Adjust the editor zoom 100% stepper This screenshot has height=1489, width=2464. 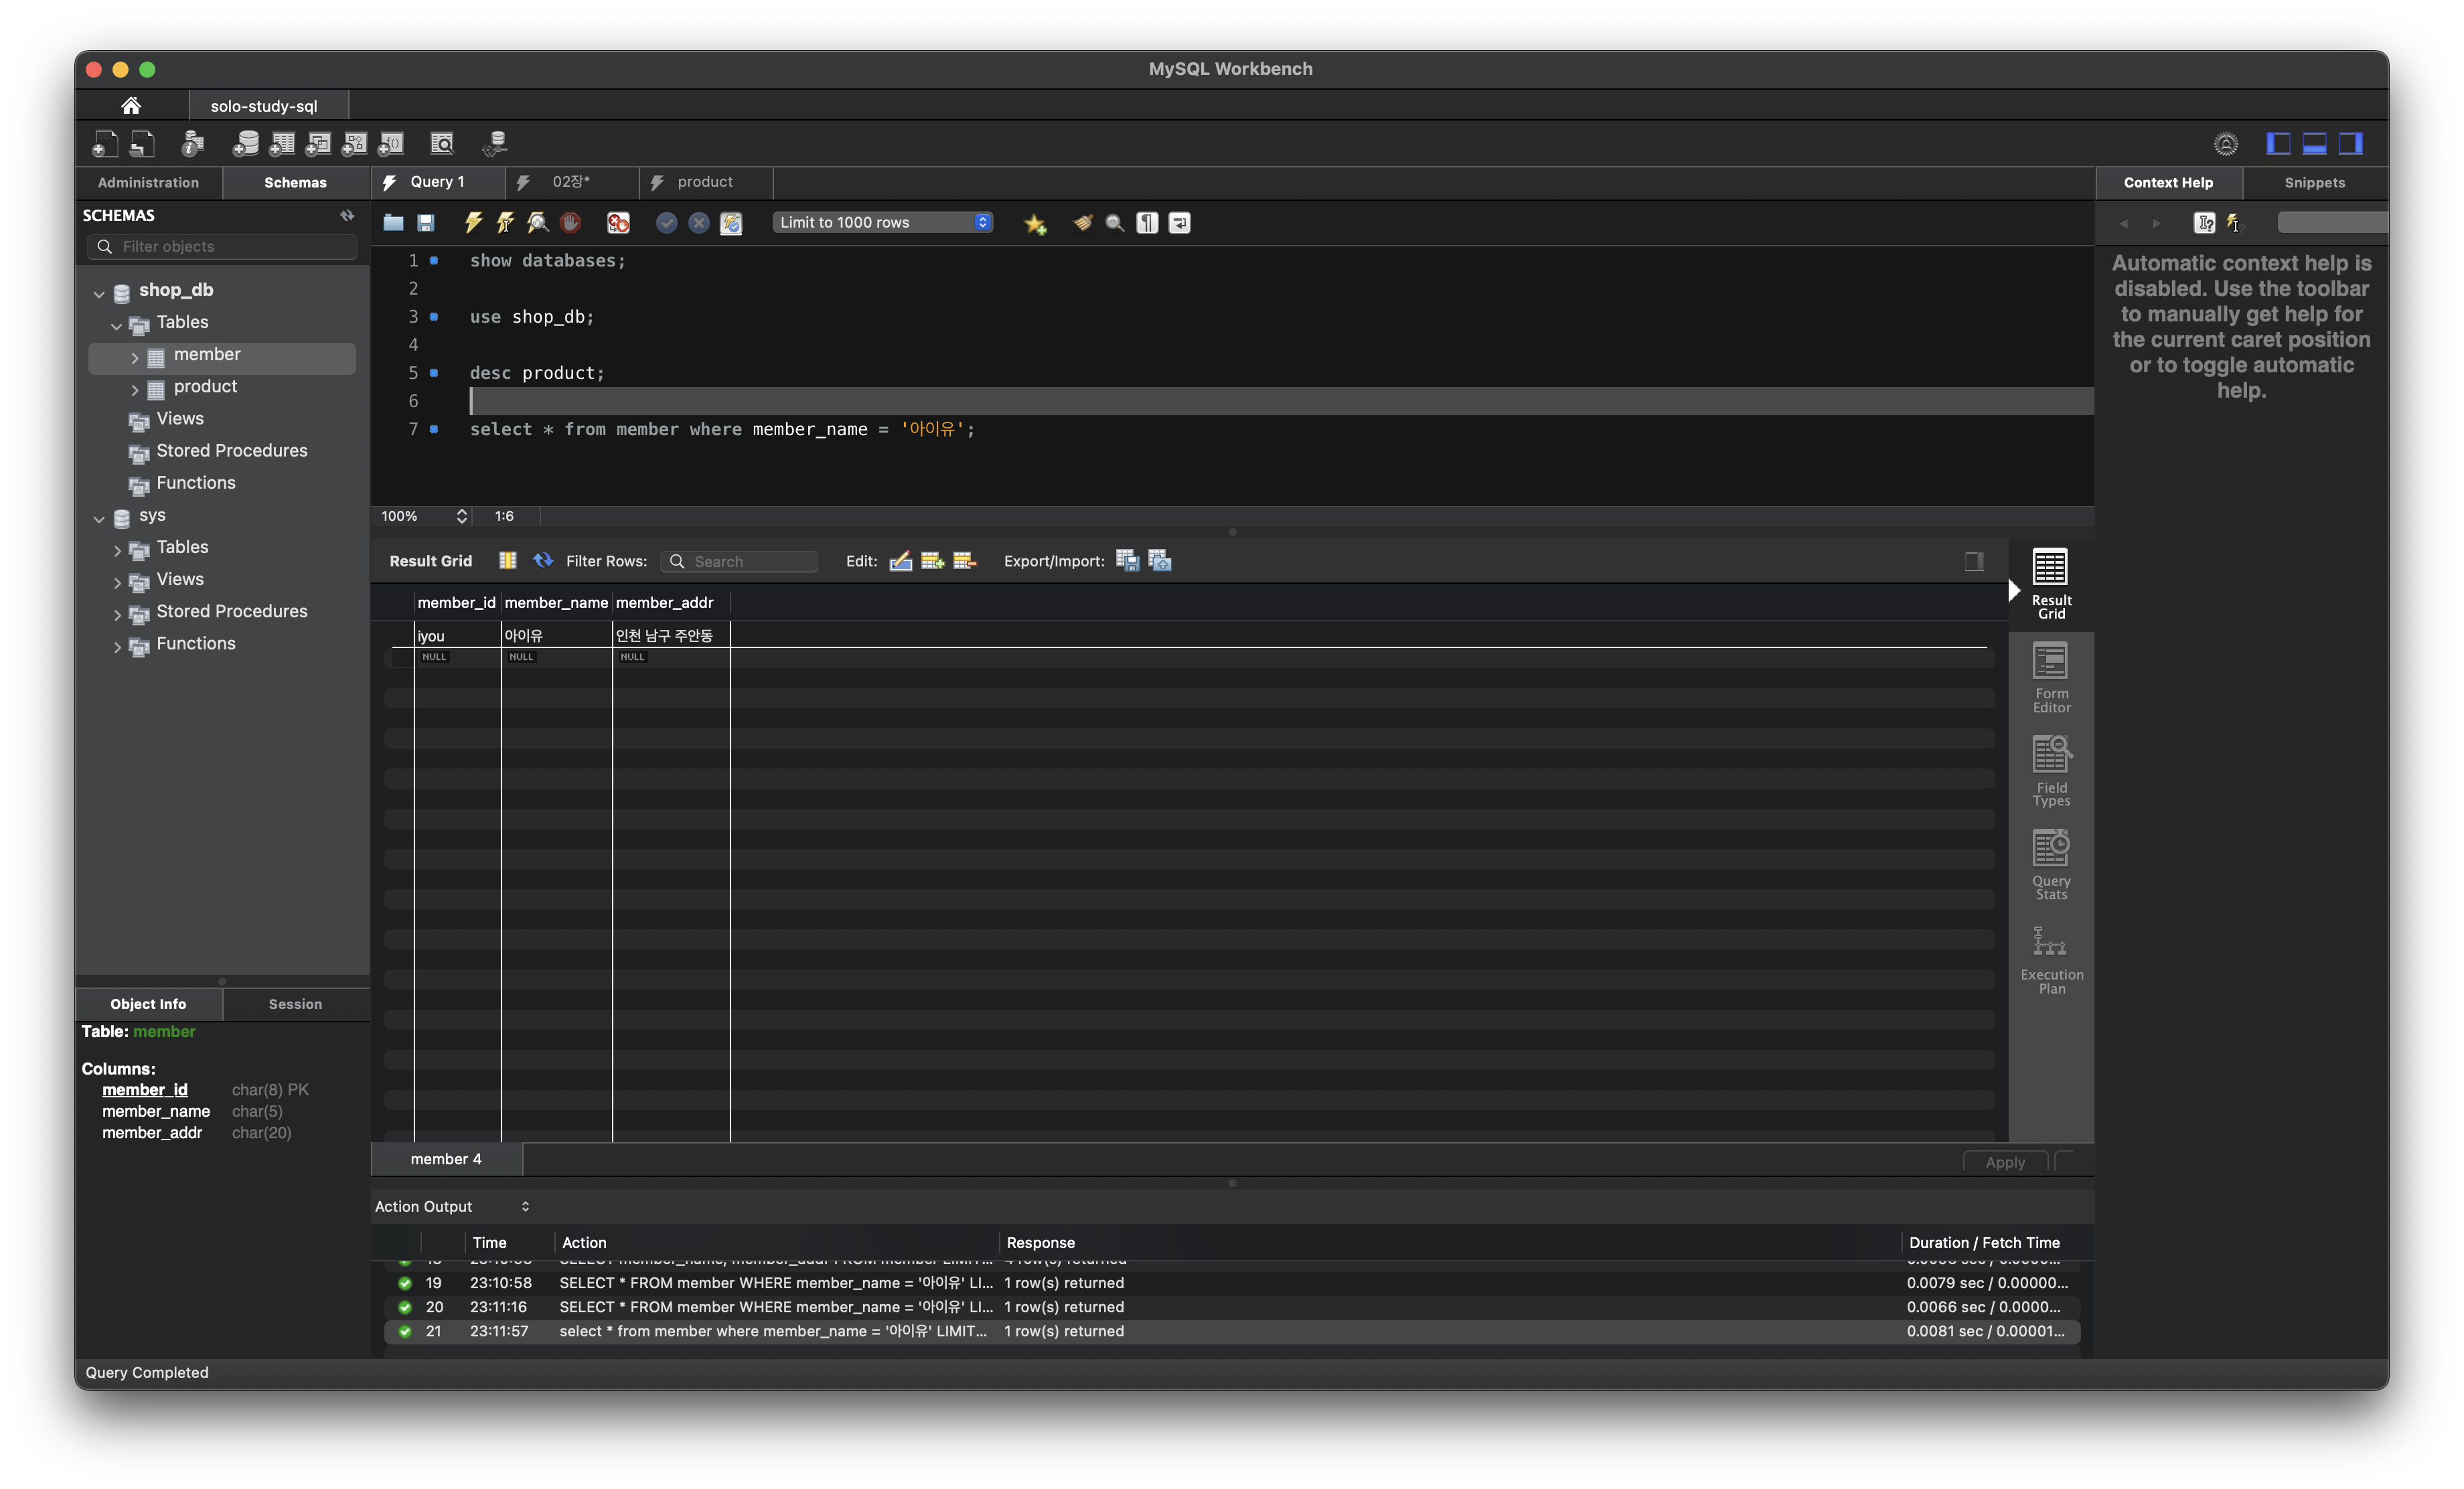point(461,516)
